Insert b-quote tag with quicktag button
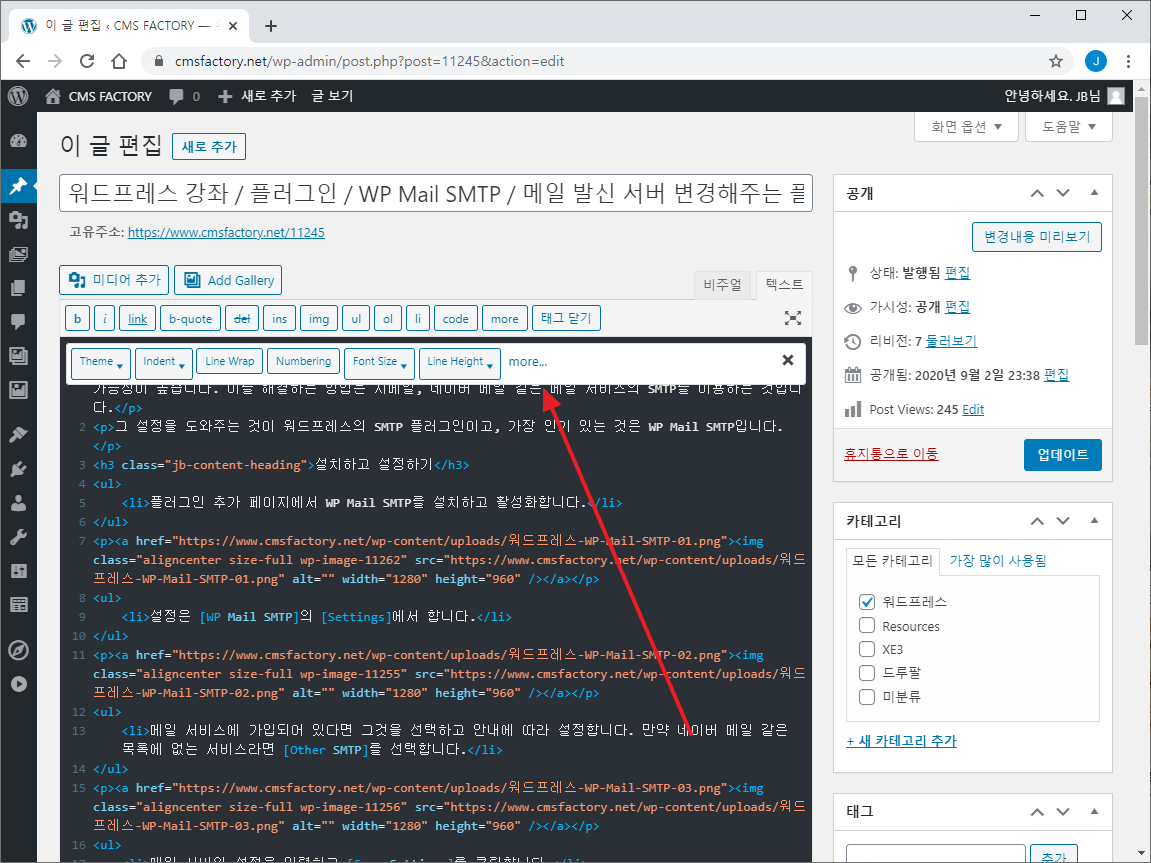The height and width of the screenshot is (863, 1151). 191,318
